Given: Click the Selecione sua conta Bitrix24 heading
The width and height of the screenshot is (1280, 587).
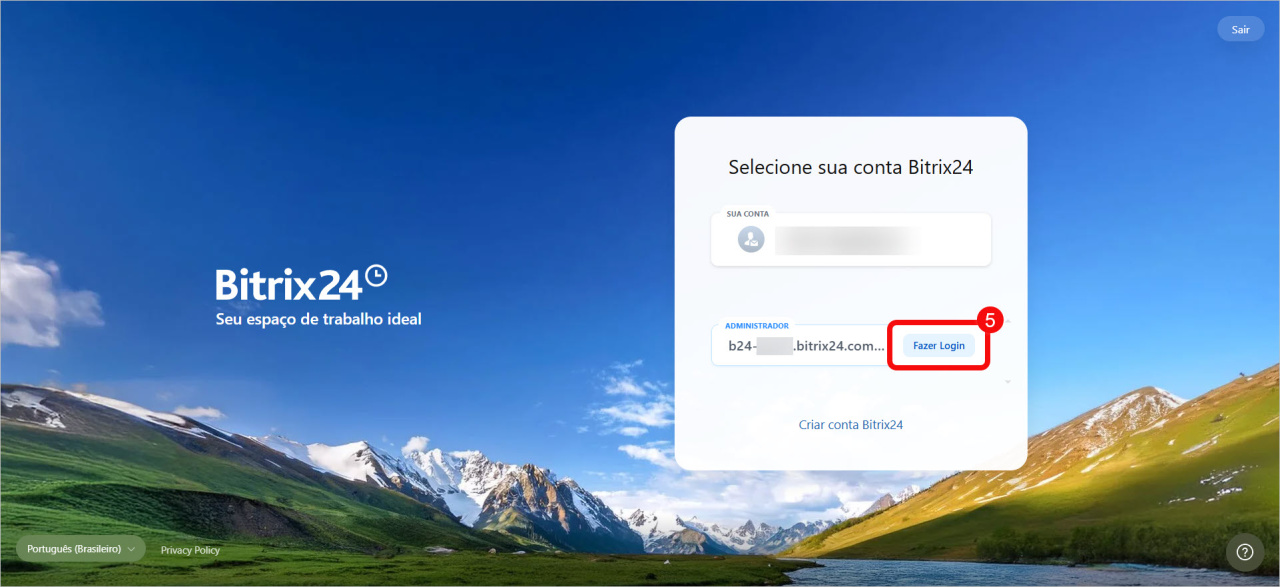Looking at the screenshot, I should 851,167.
